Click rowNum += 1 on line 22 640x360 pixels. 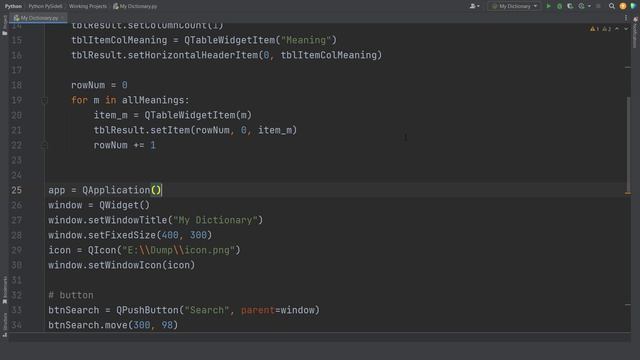click(125, 145)
